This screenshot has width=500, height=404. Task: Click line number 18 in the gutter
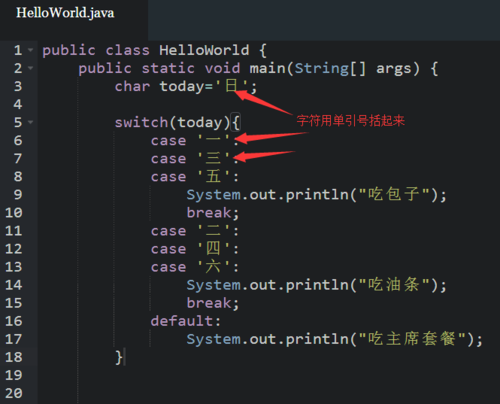(x=14, y=357)
